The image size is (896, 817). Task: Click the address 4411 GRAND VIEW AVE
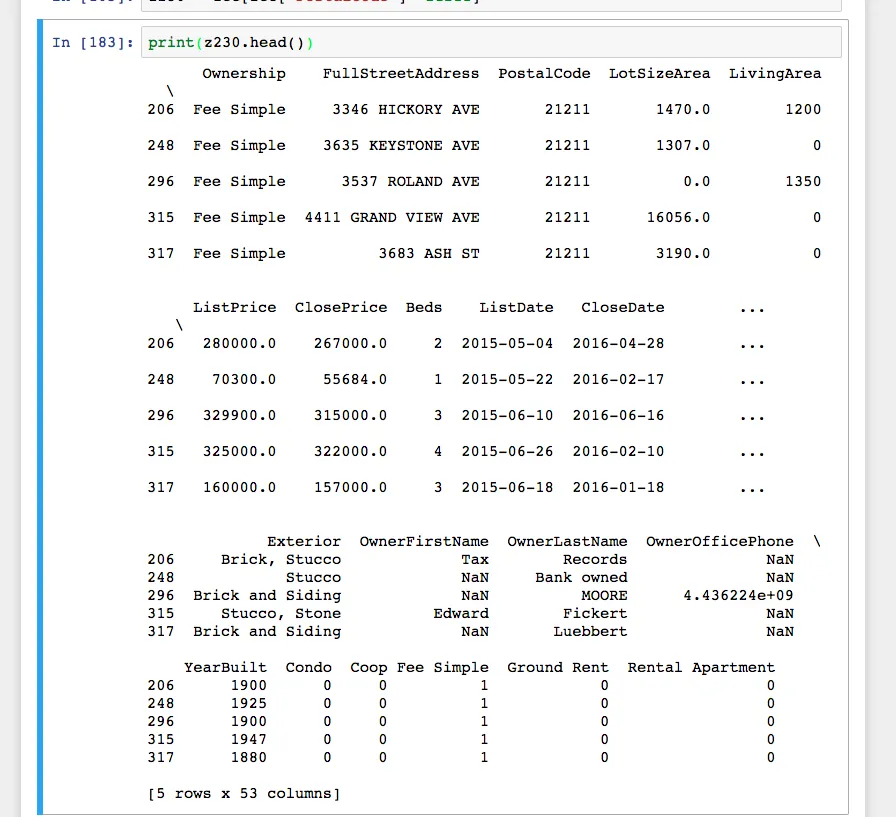point(392,217)
